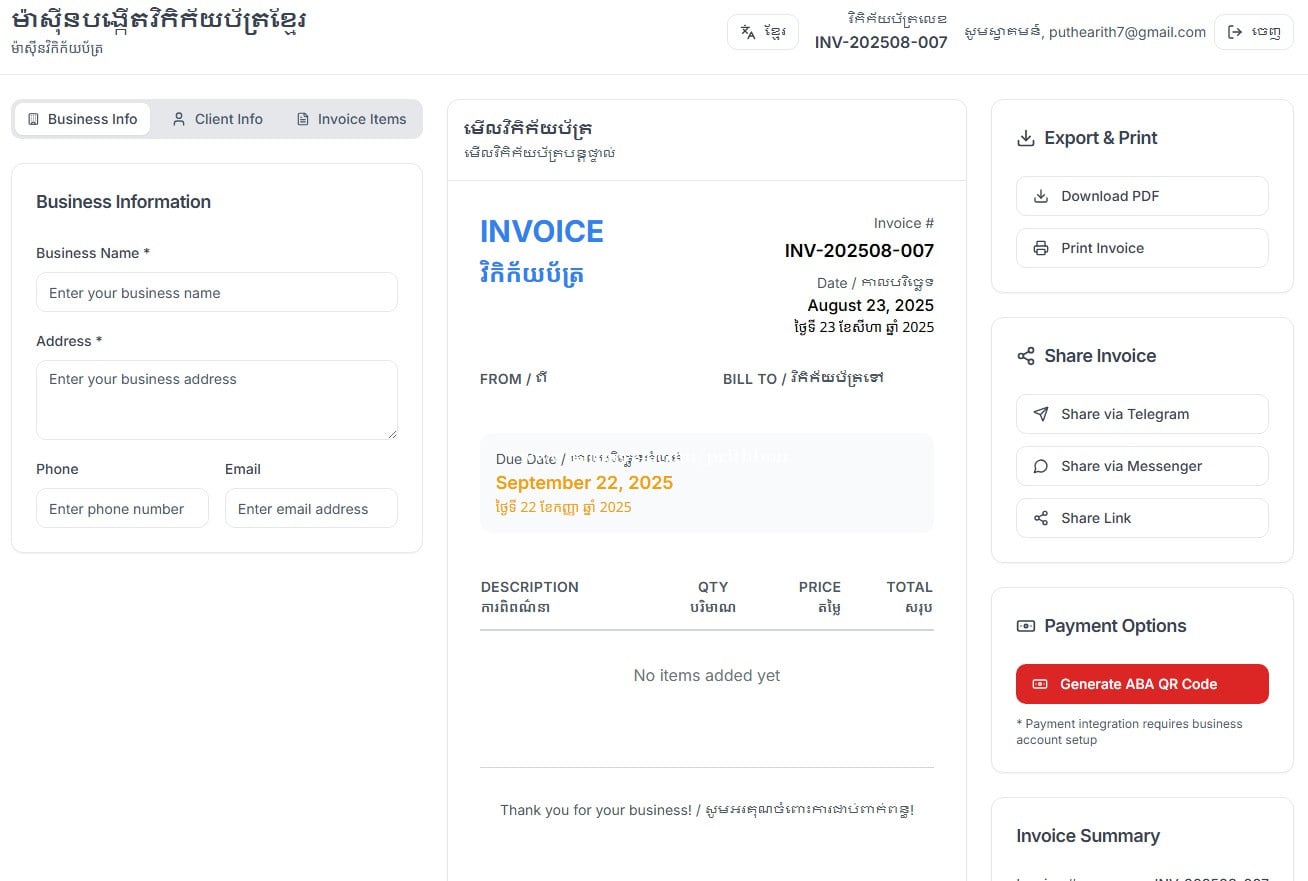Click the printer icon in Print Invoice

(1041, 248)
